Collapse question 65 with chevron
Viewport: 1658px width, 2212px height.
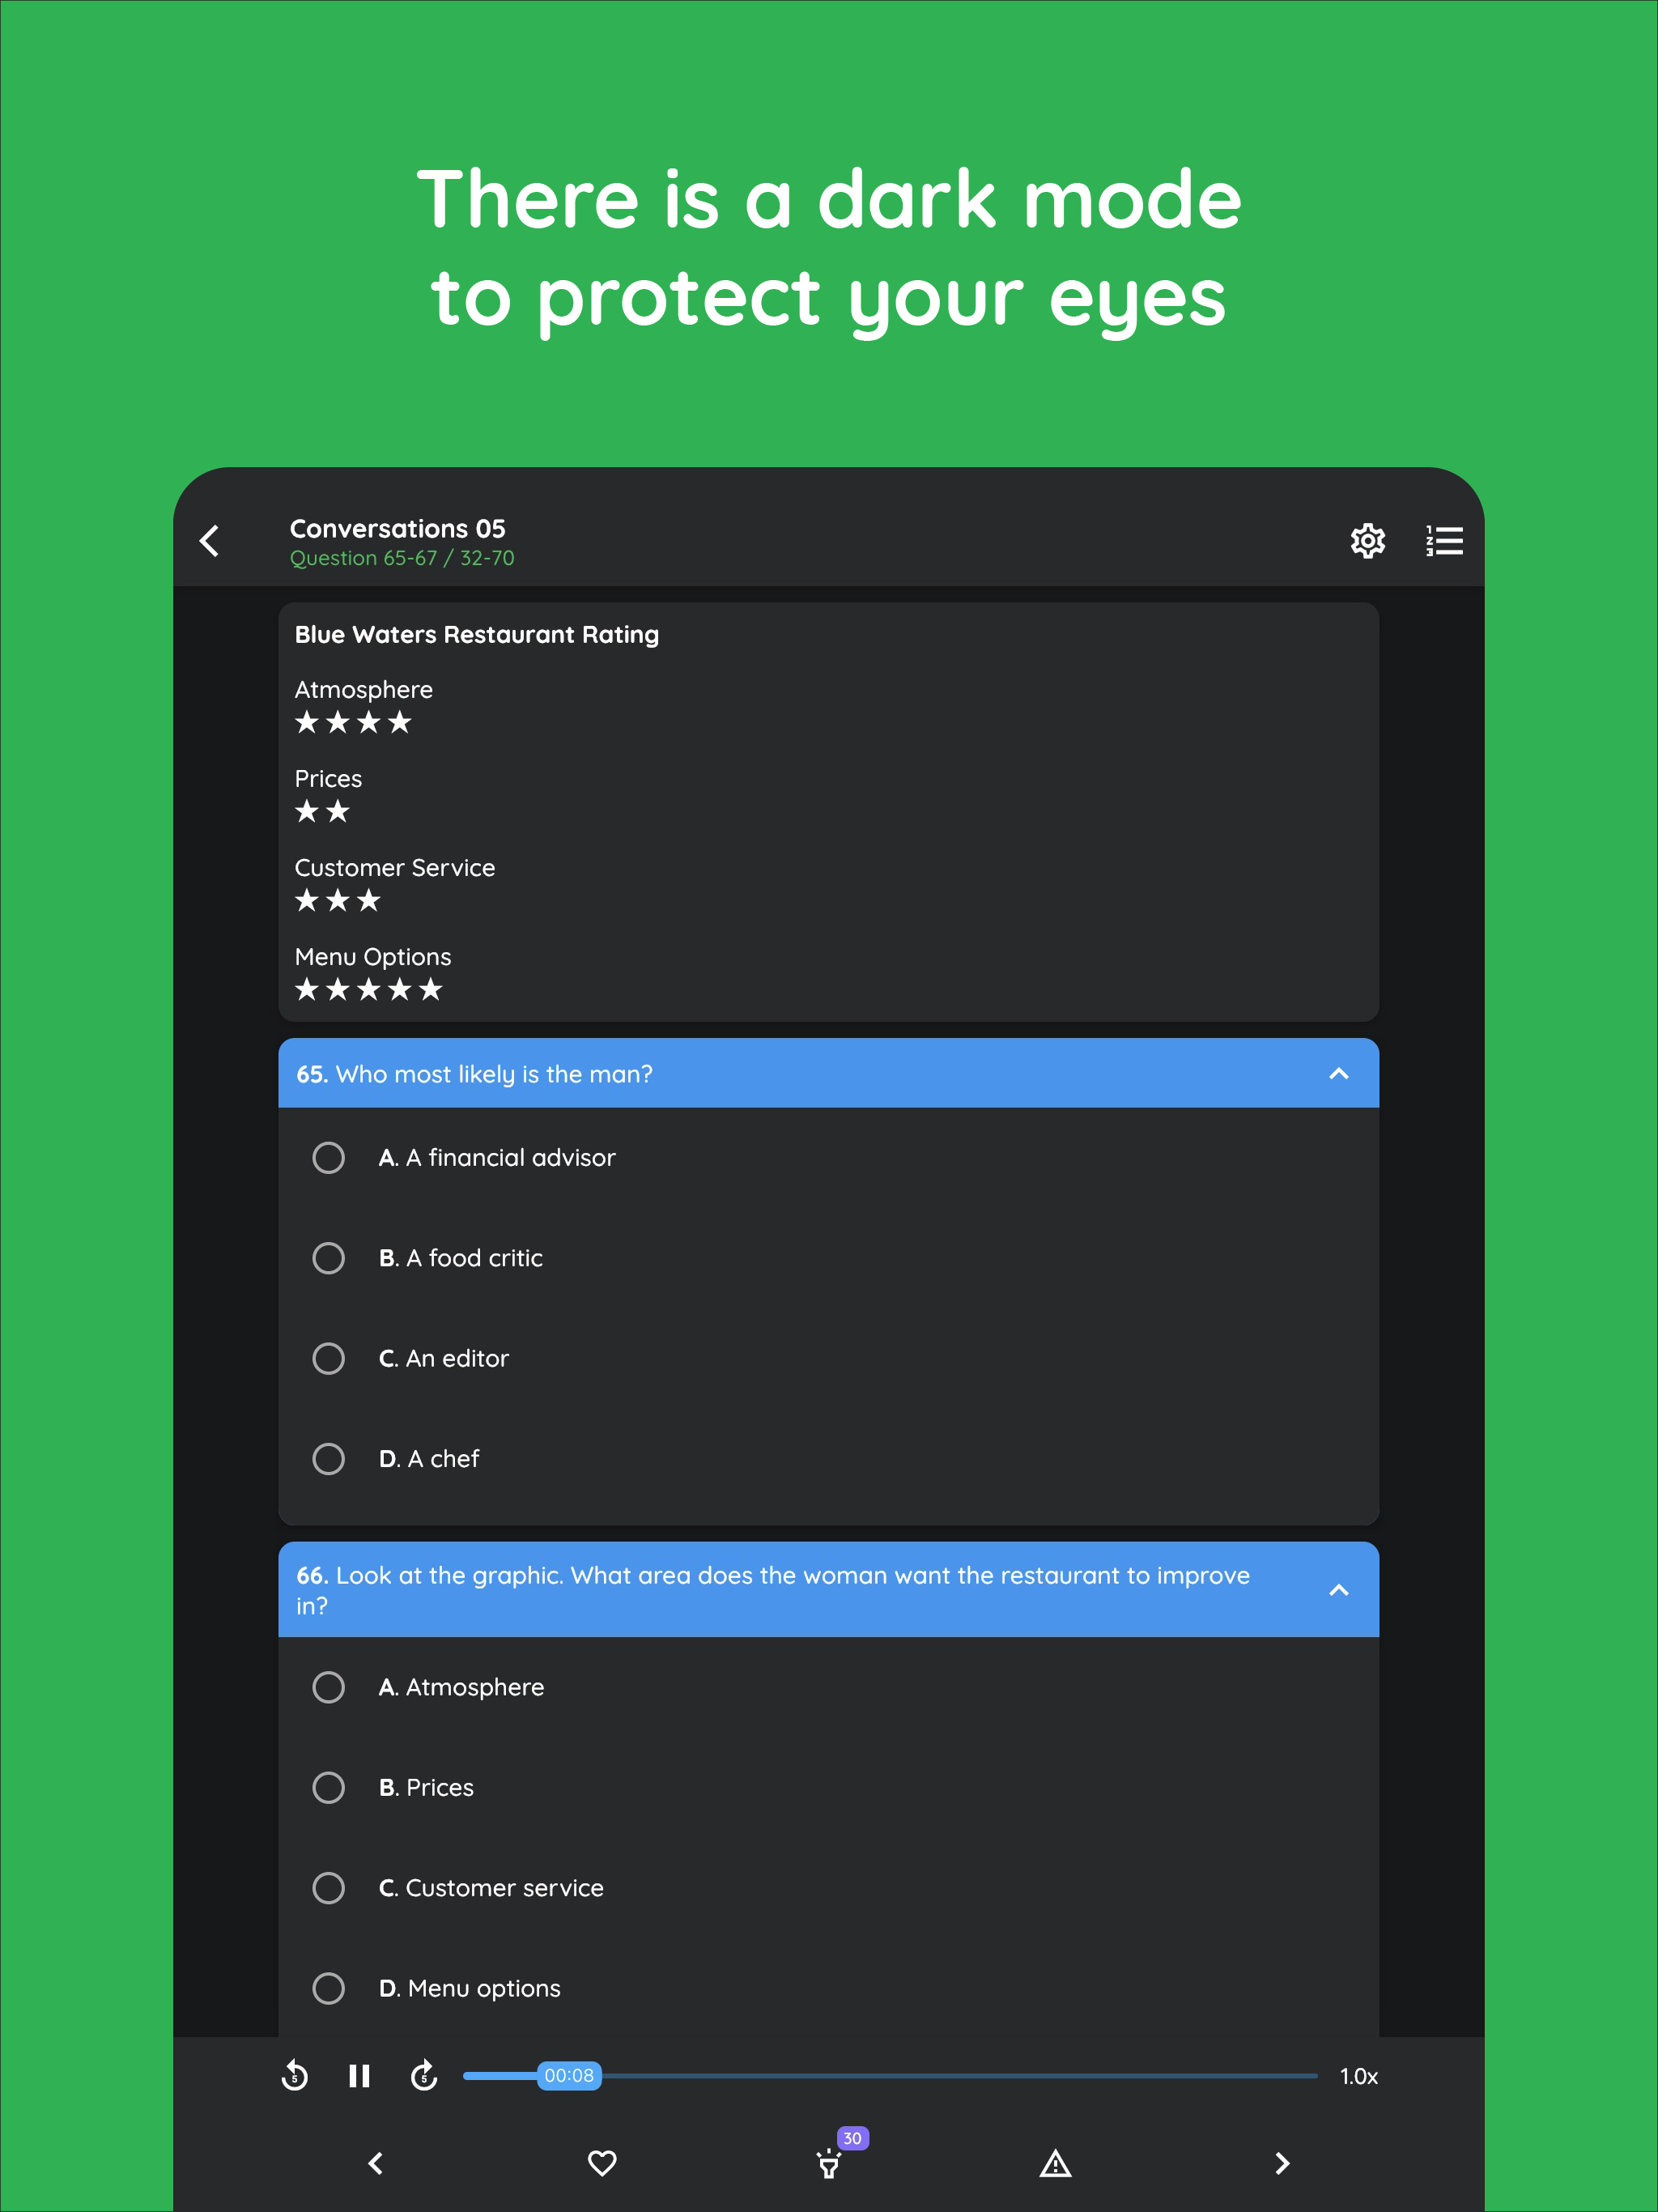(1338, 1073)
